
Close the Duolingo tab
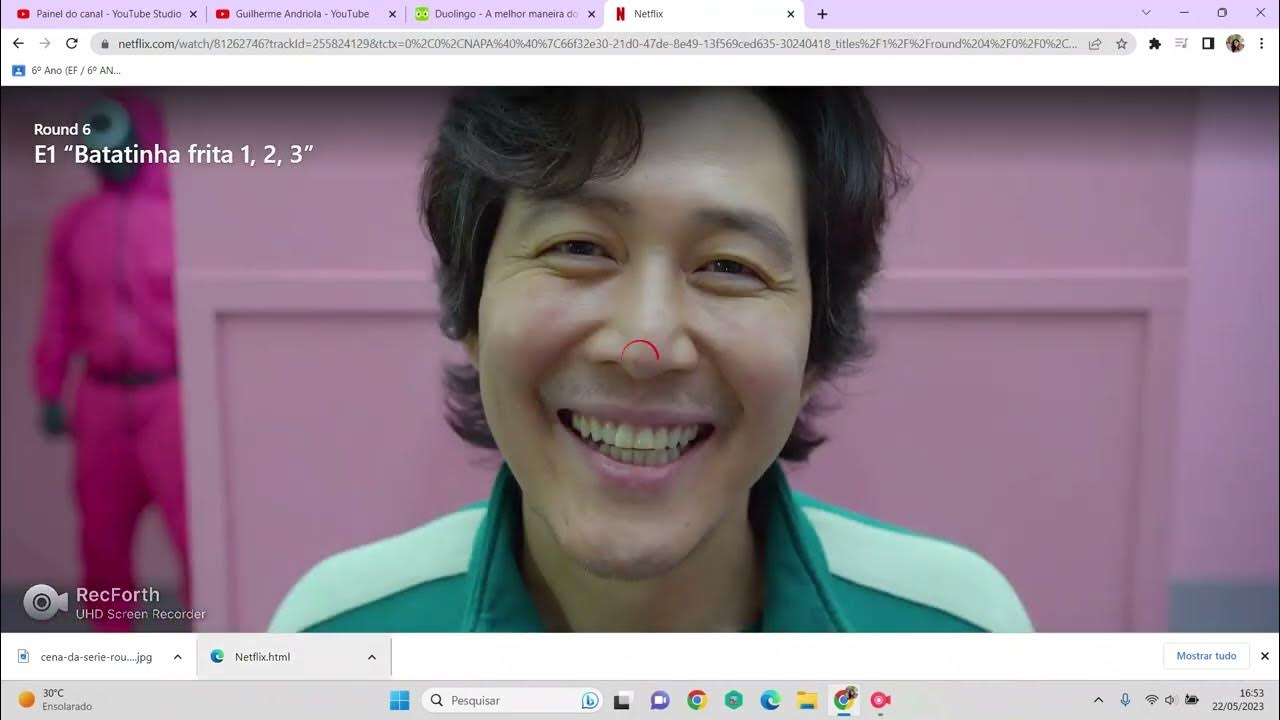592,14
